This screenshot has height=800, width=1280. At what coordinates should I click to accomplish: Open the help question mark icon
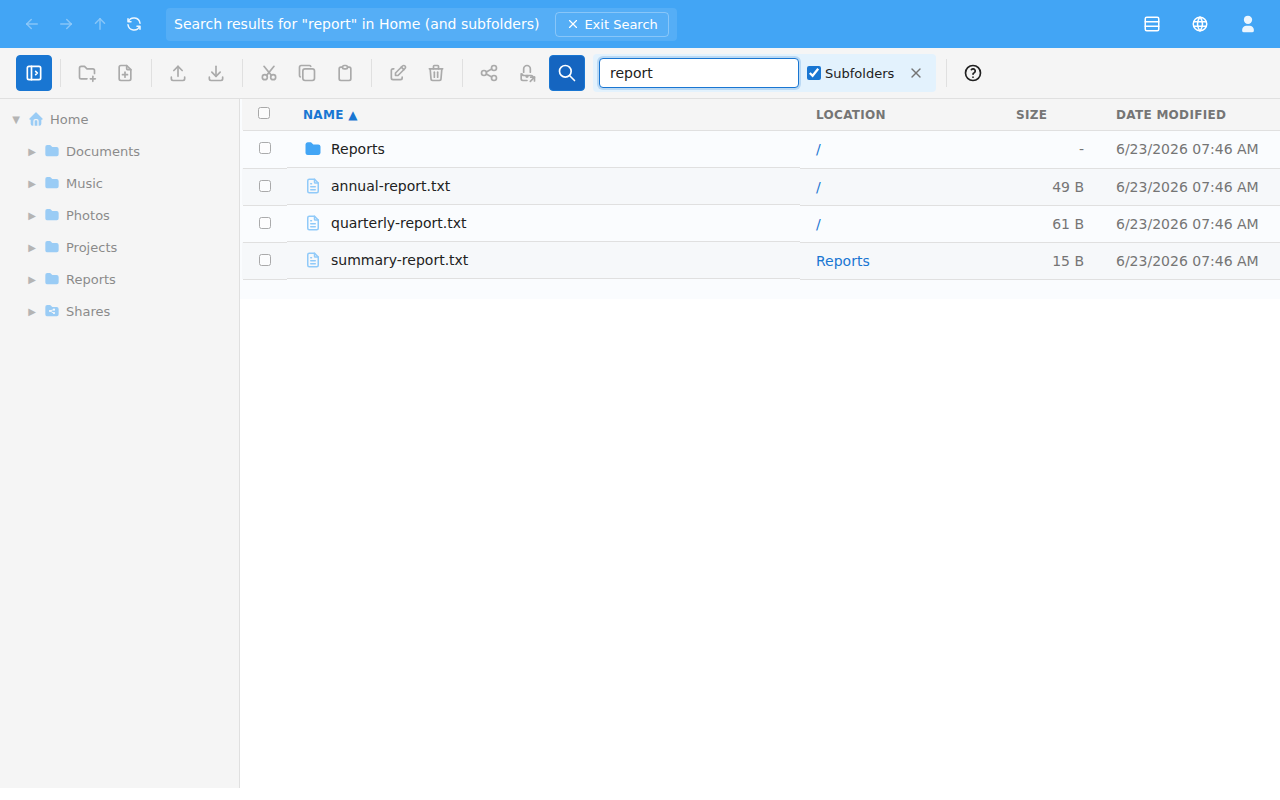click(x=973, y=73)
